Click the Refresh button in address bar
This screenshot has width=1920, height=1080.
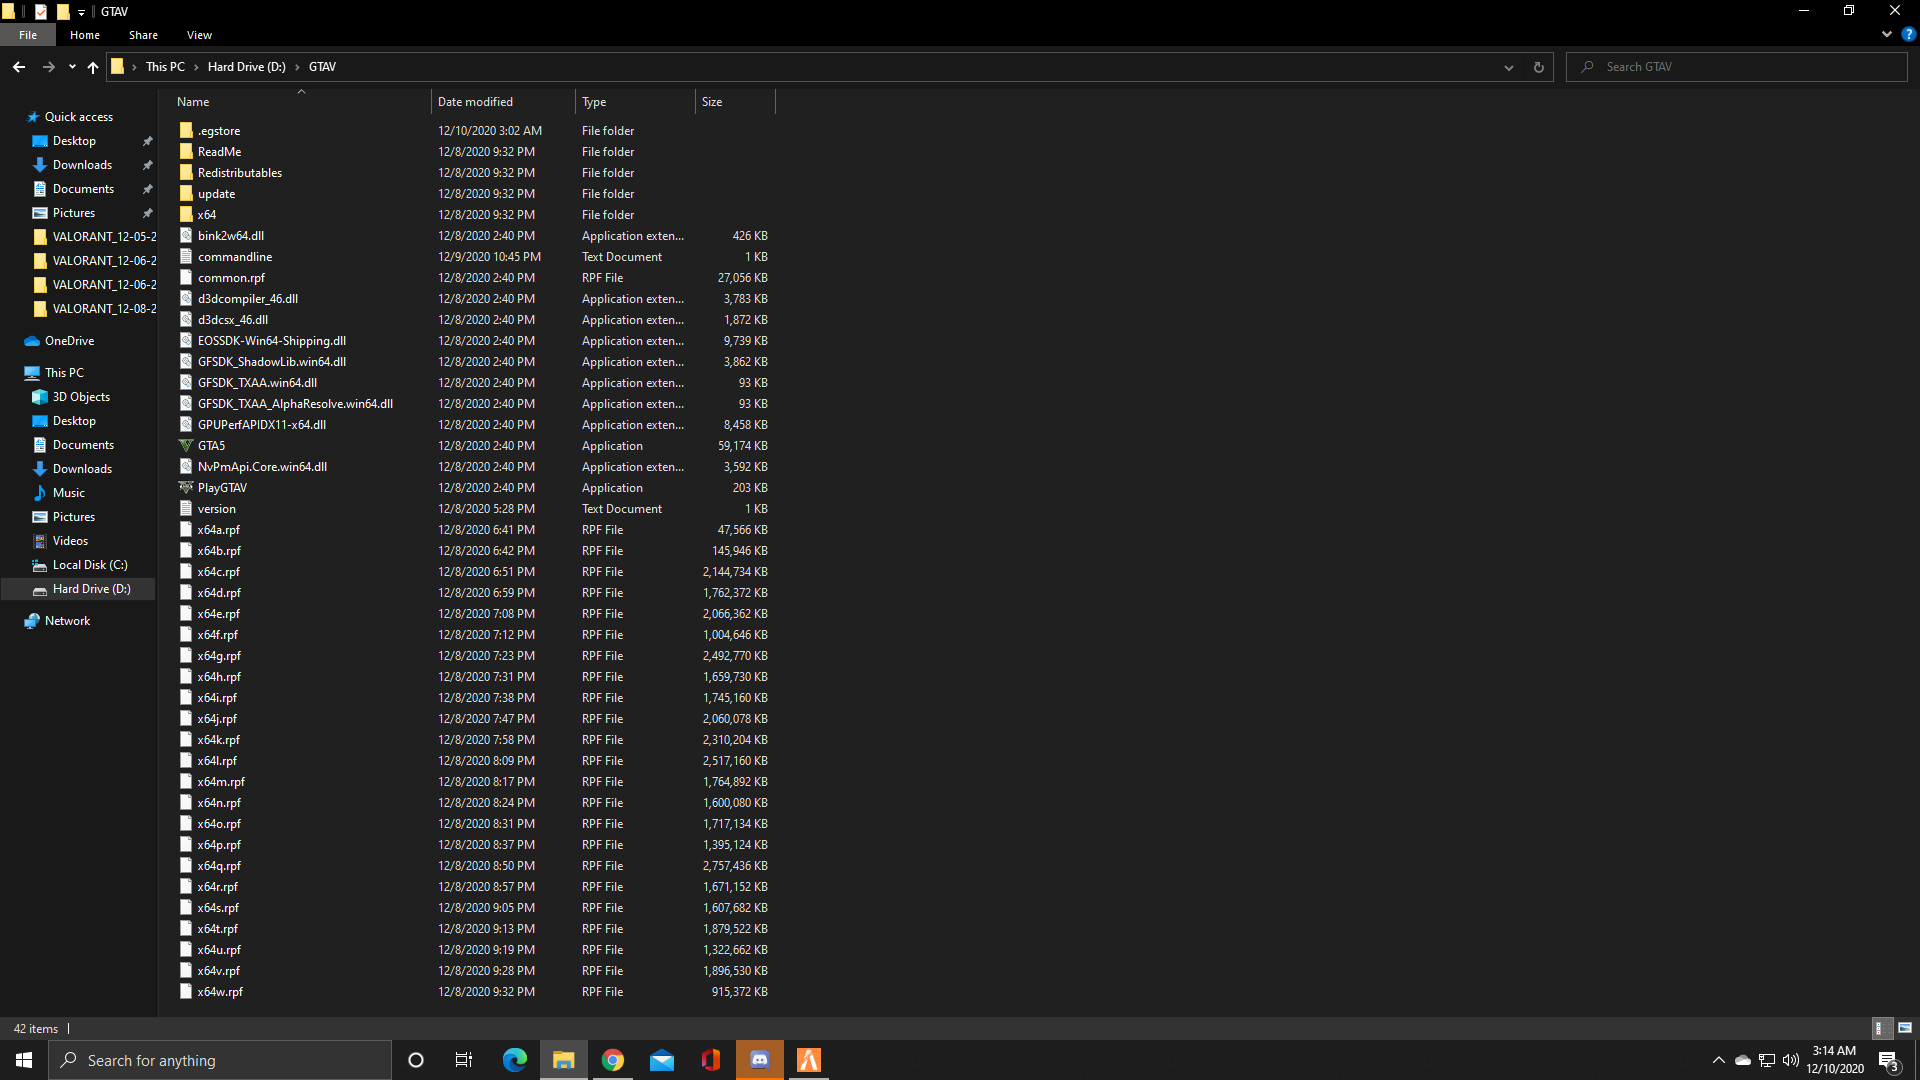pyautogui.click(x=1538, y=67)
